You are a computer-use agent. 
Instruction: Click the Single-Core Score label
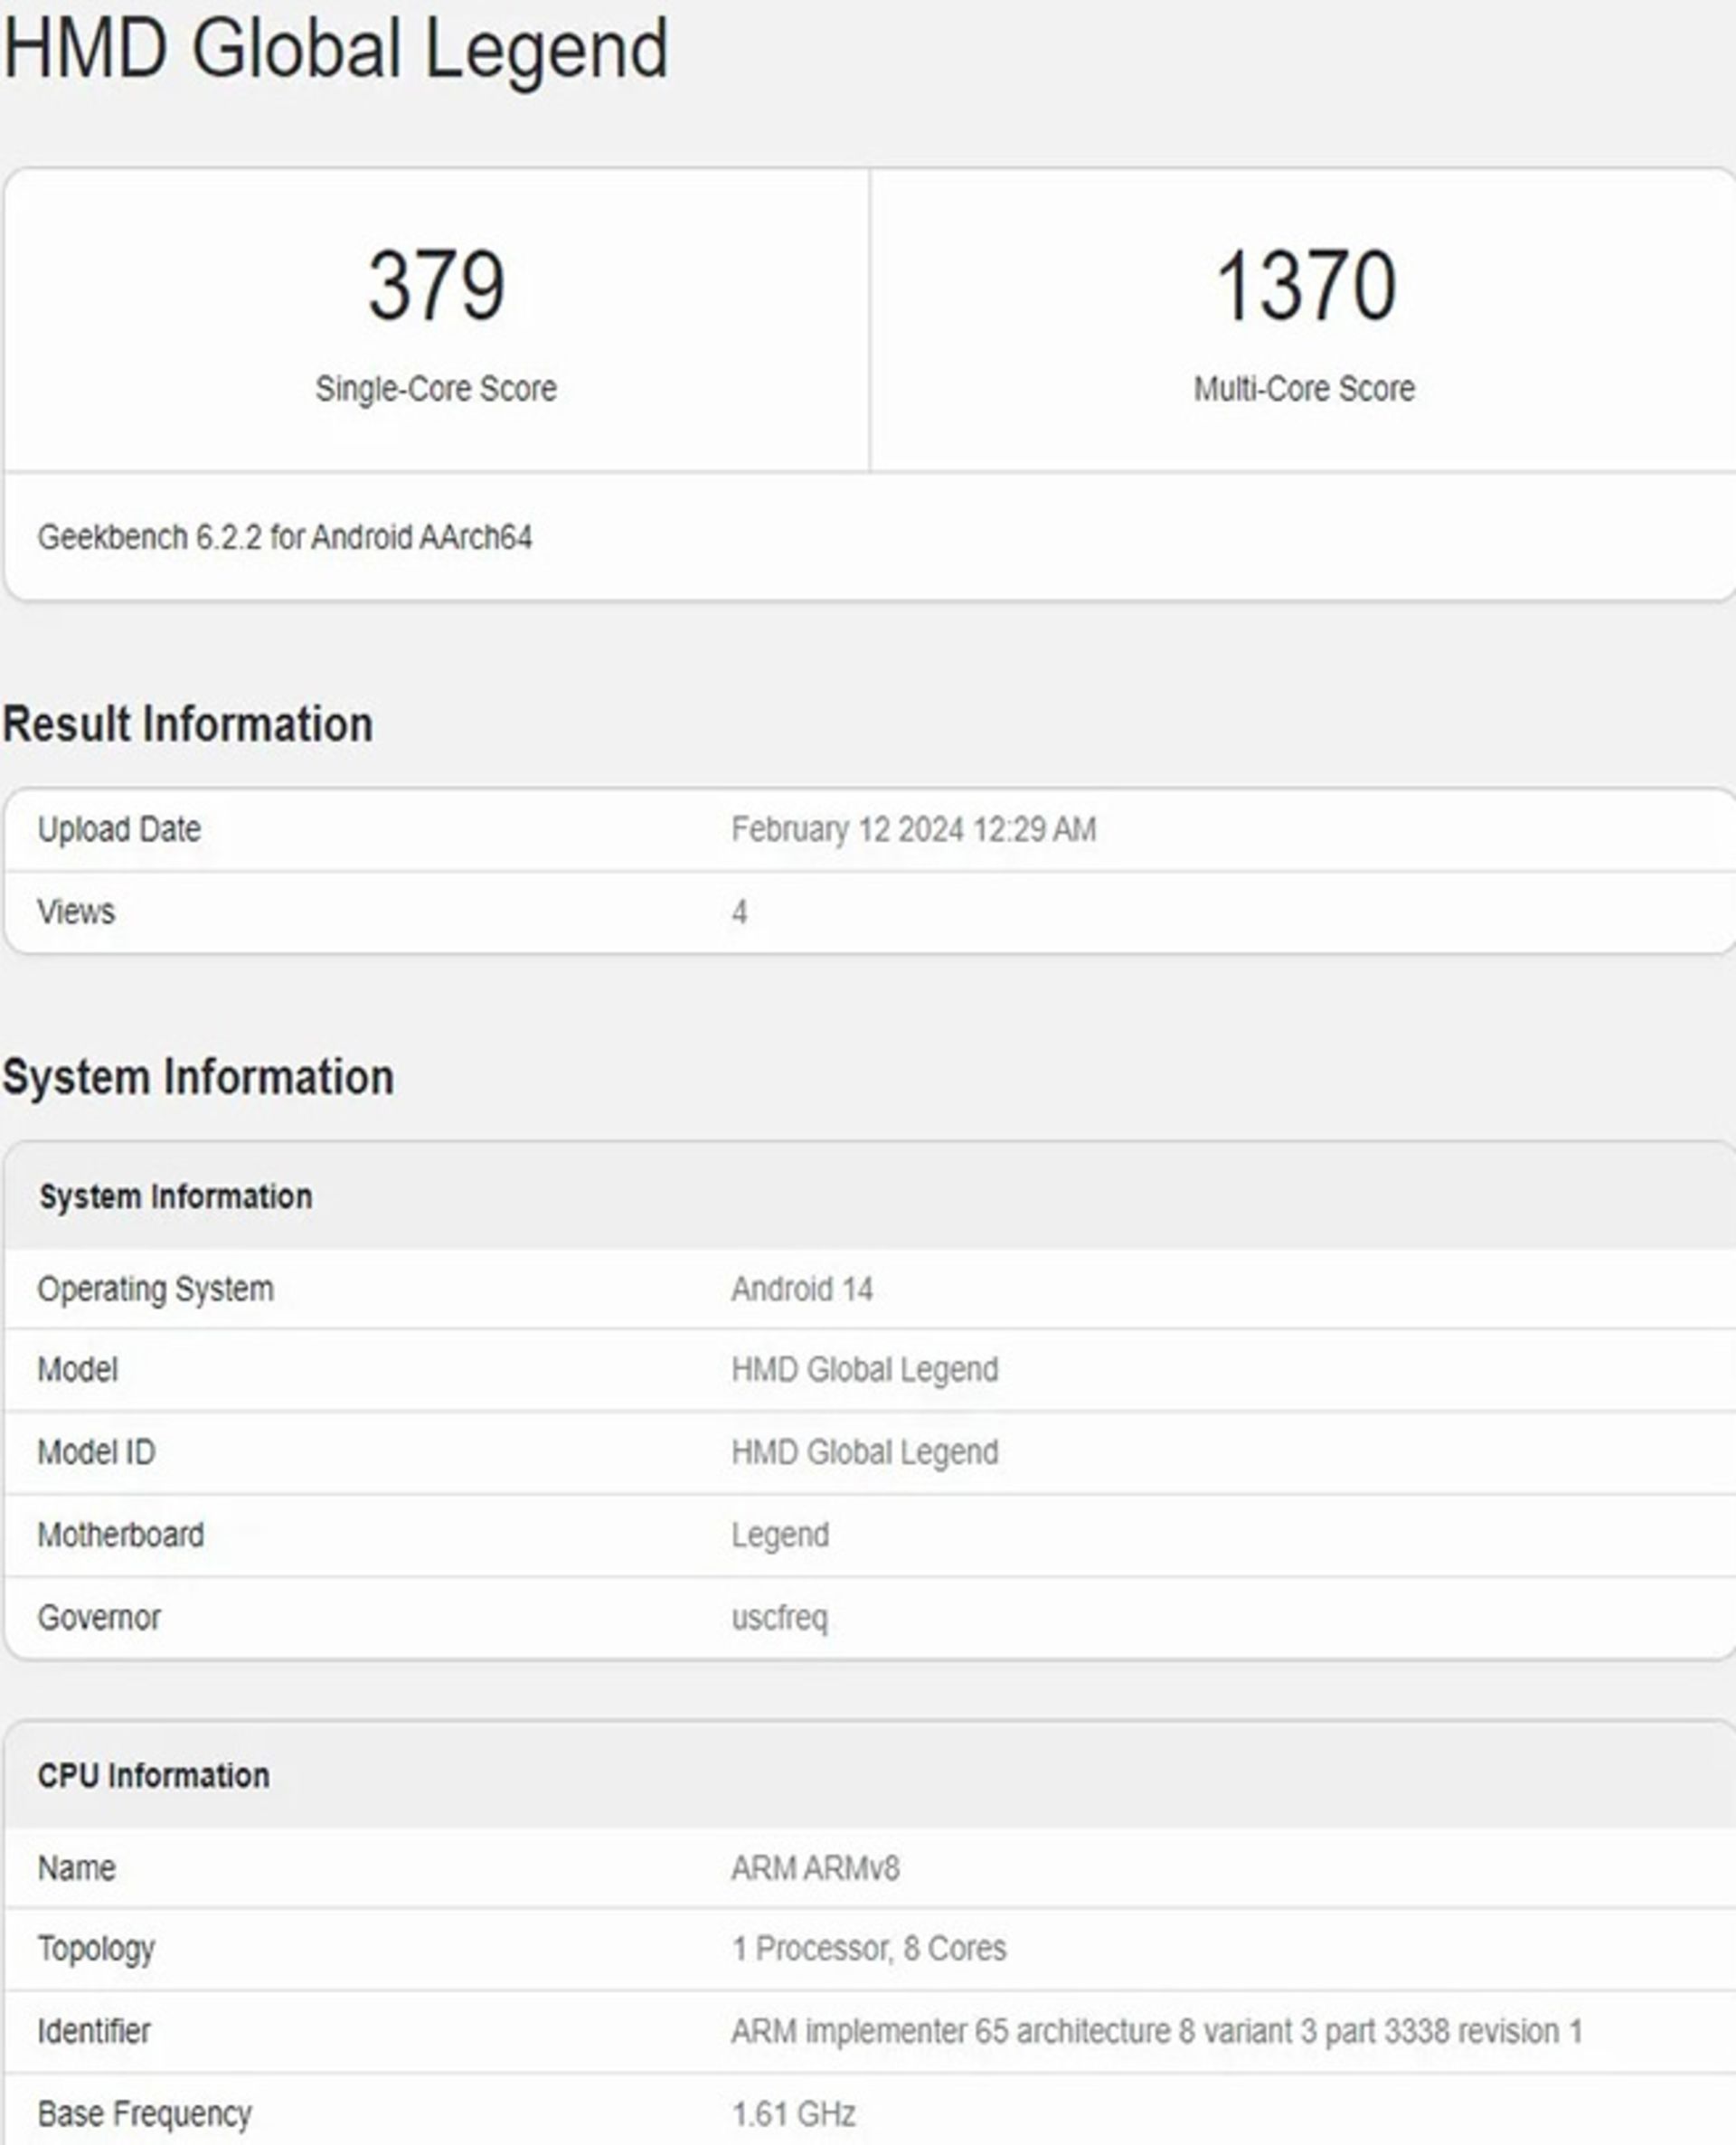[x=436, y=388]
